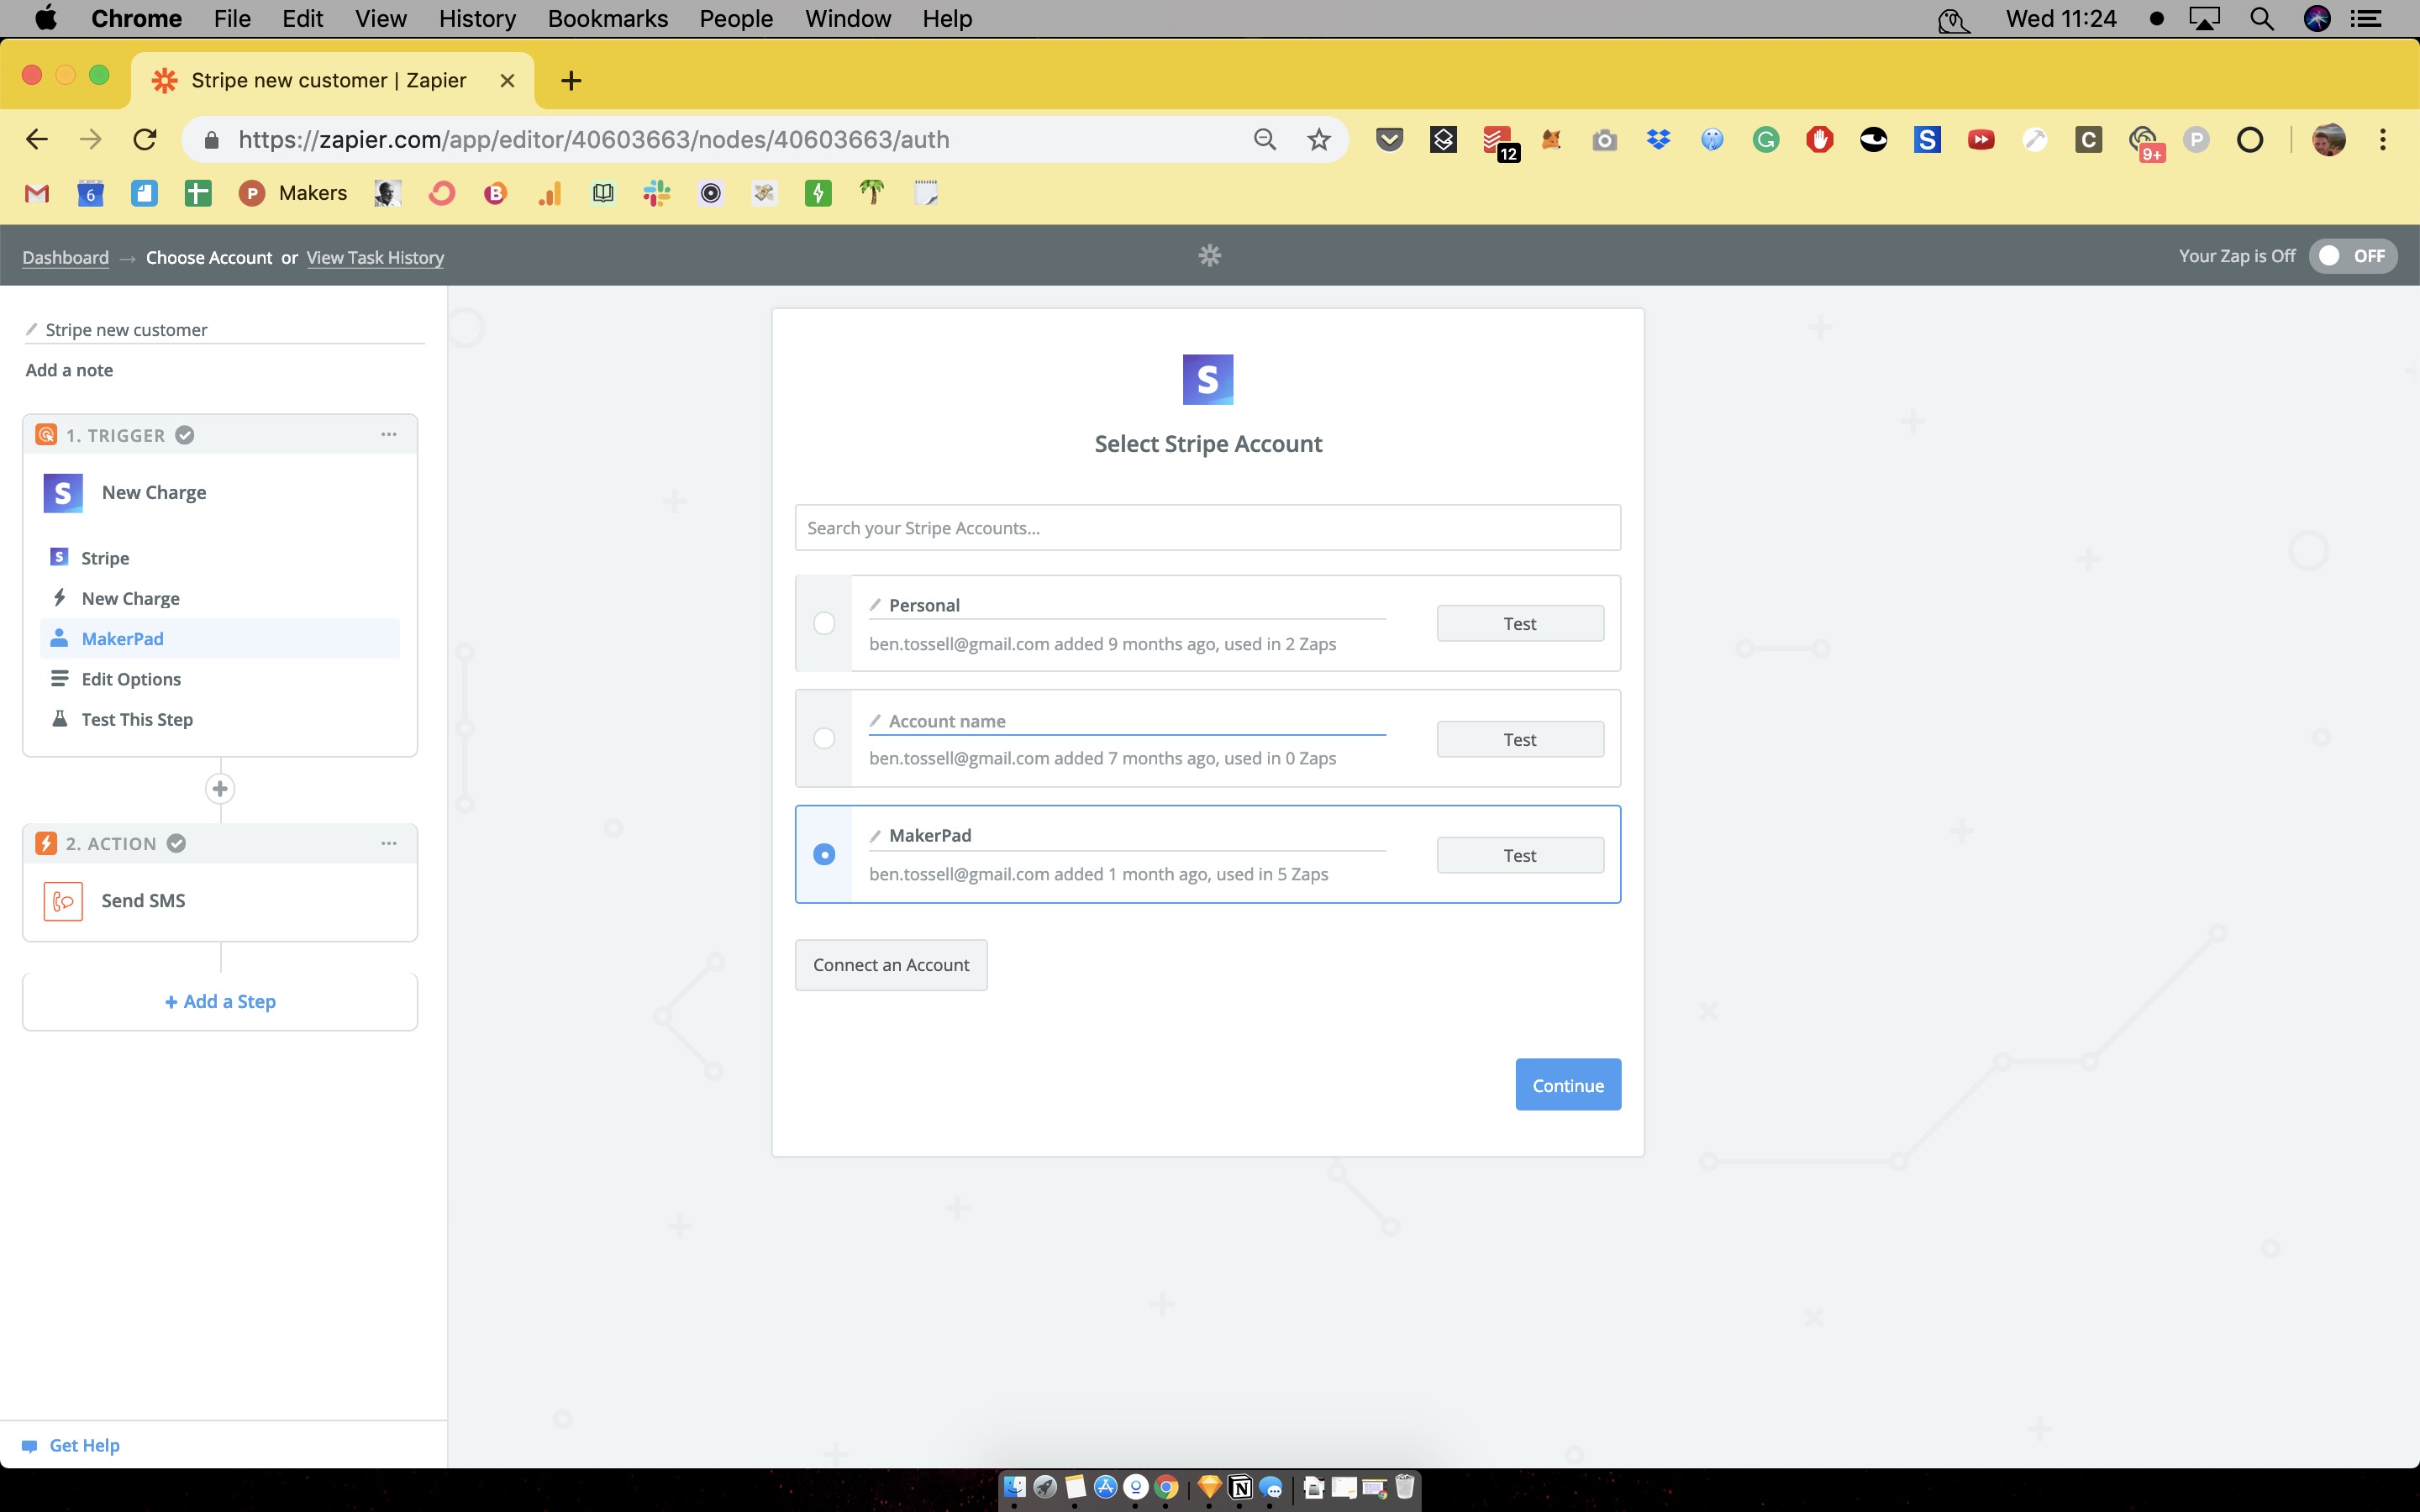The width and height of the screenshot is (2420, 1512).
Task: Click browser Reload icon
Action: pyautogui.click(x=145, y=139)
